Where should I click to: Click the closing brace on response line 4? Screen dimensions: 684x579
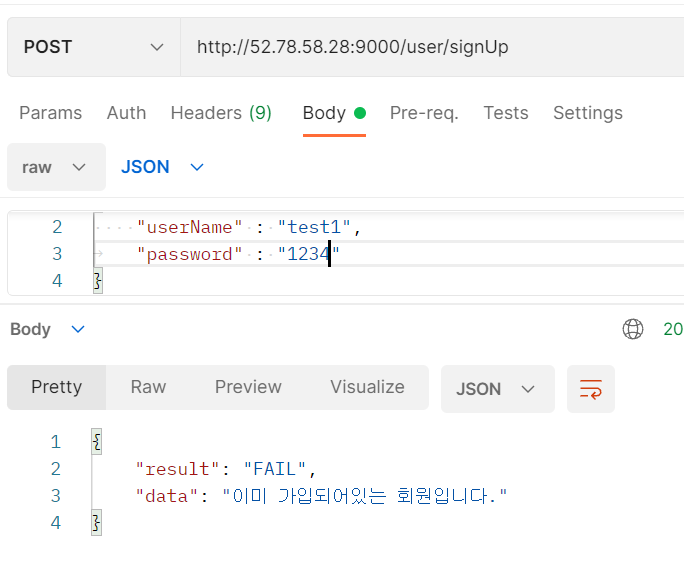pyautogui.click(x=96, y=523)
